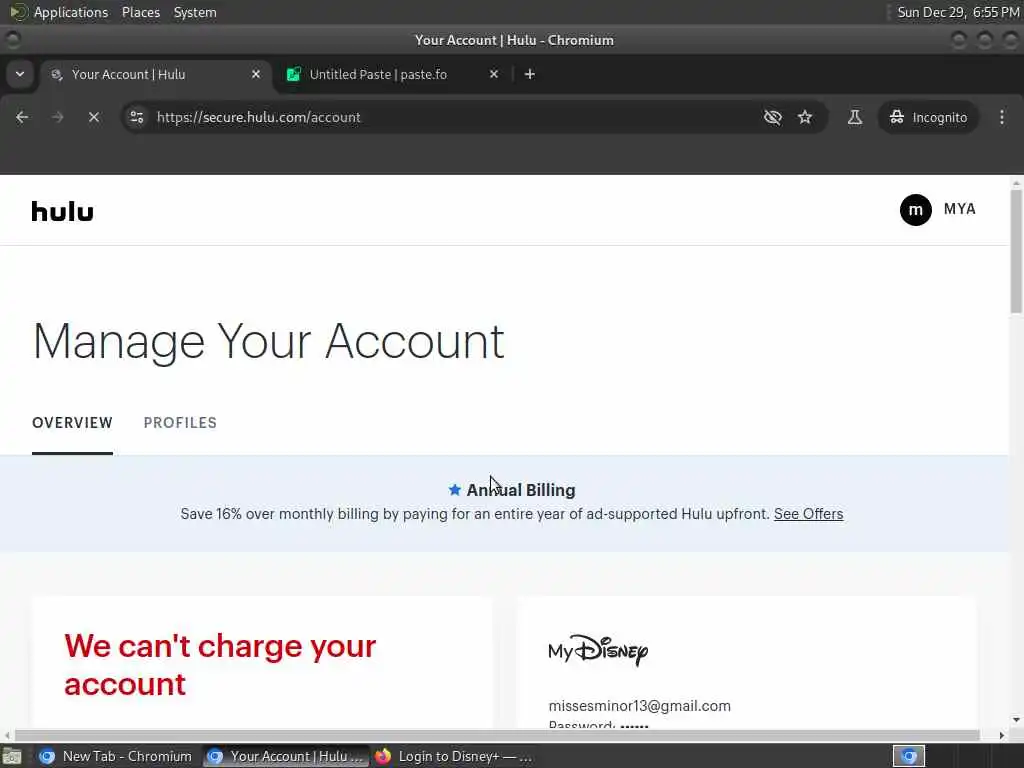This screenshot has width=1024, height=768.
Task: Bookmark this page with the star icon
Action: pyautogui.click(x=805, y=117)
